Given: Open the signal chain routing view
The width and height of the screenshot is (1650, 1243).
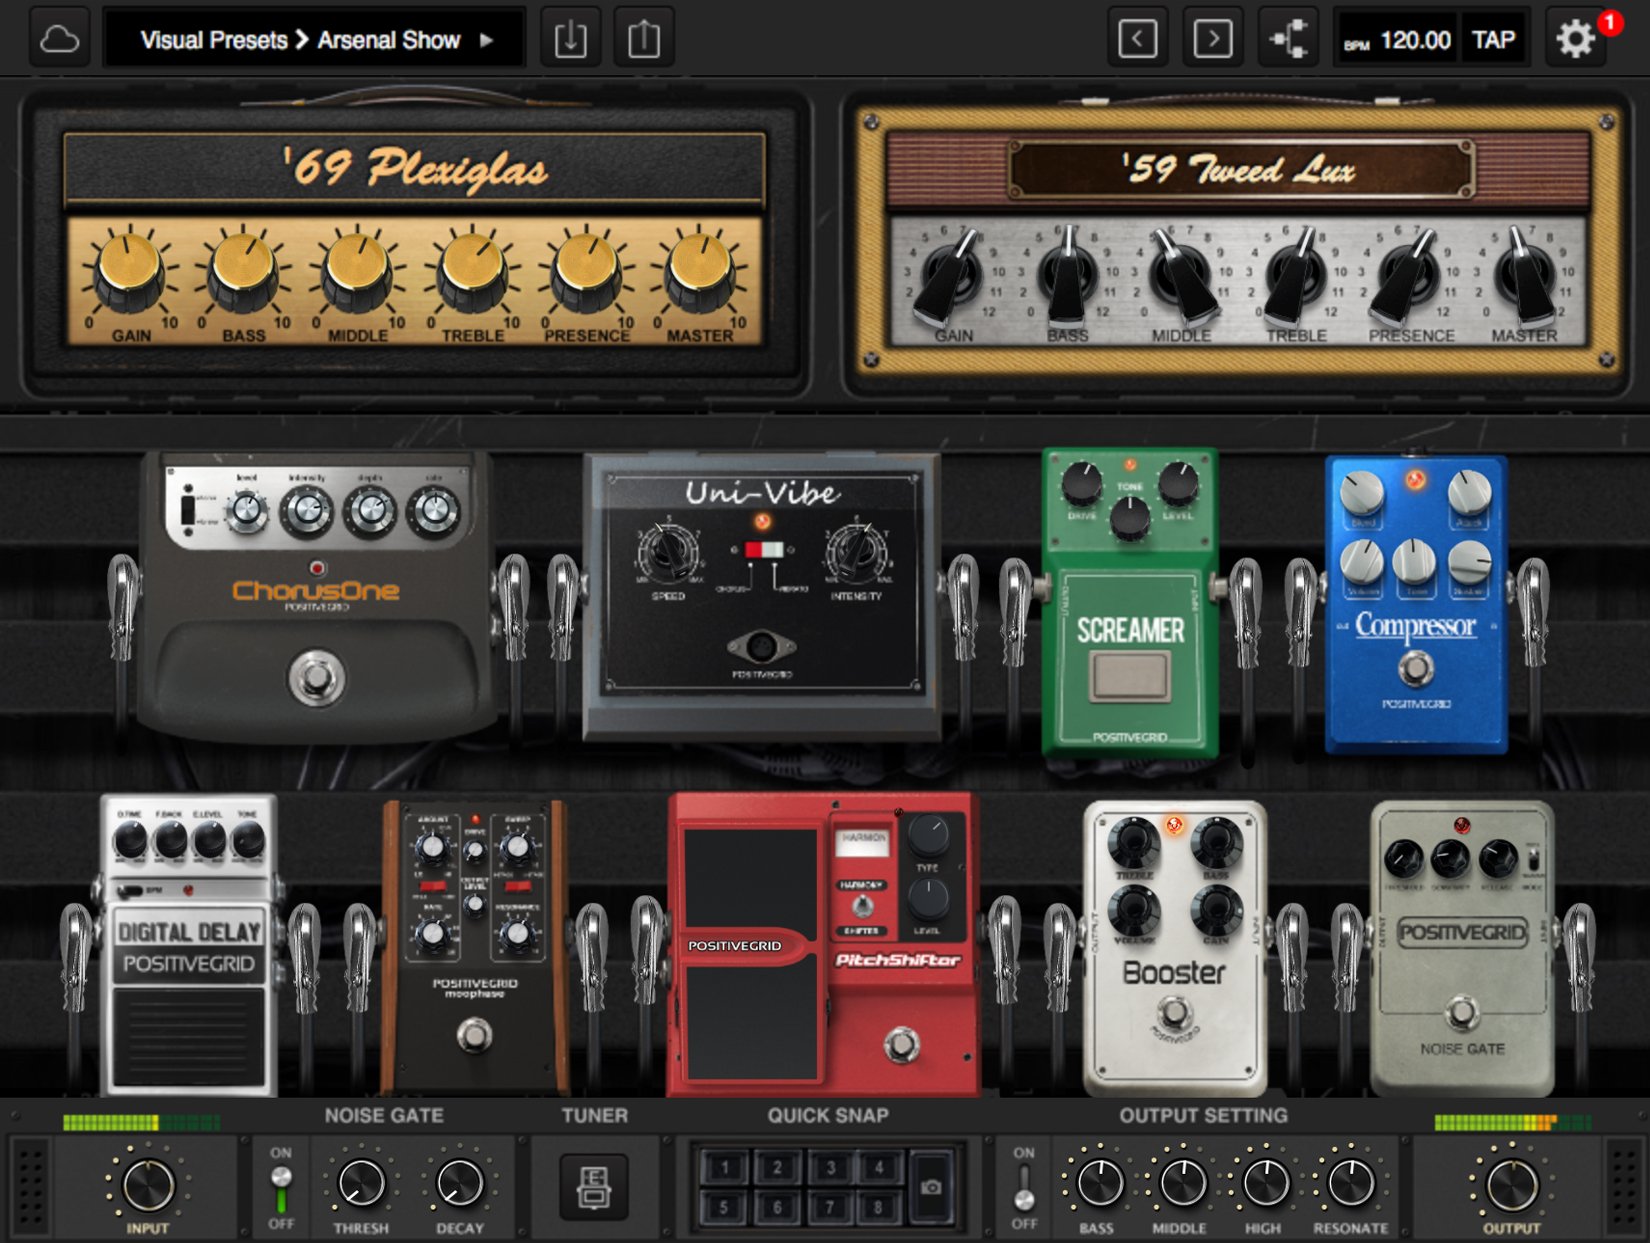Looking at the screenshot, I should click(1290, 39).
